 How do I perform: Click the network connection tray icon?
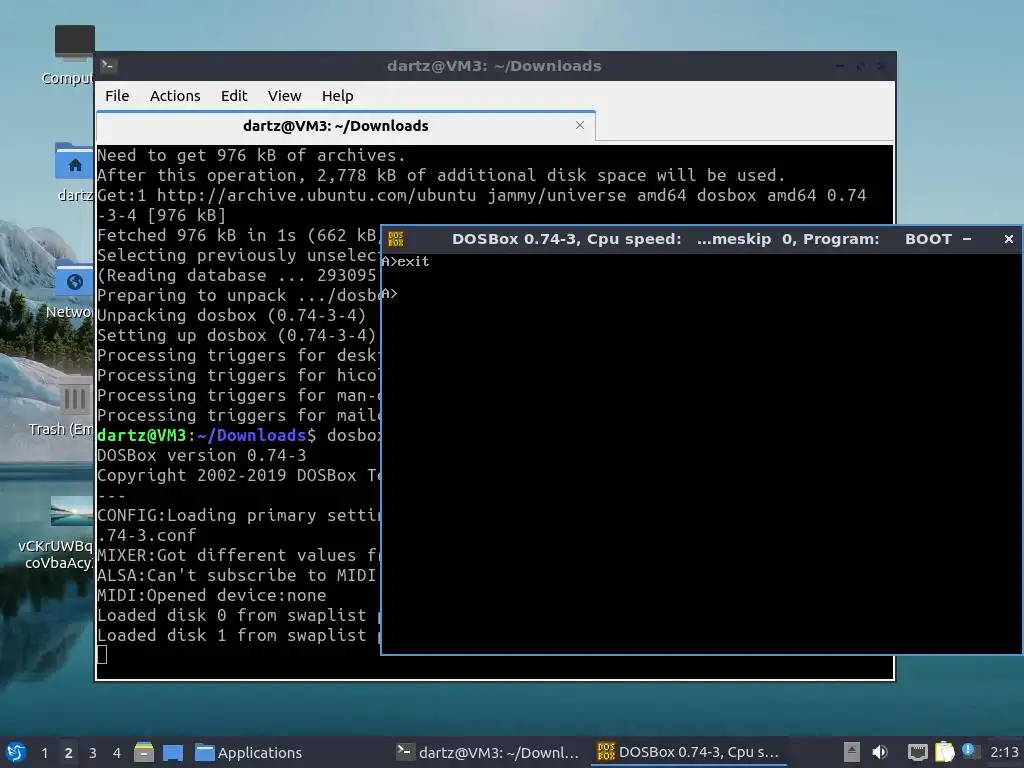(918, 752)
